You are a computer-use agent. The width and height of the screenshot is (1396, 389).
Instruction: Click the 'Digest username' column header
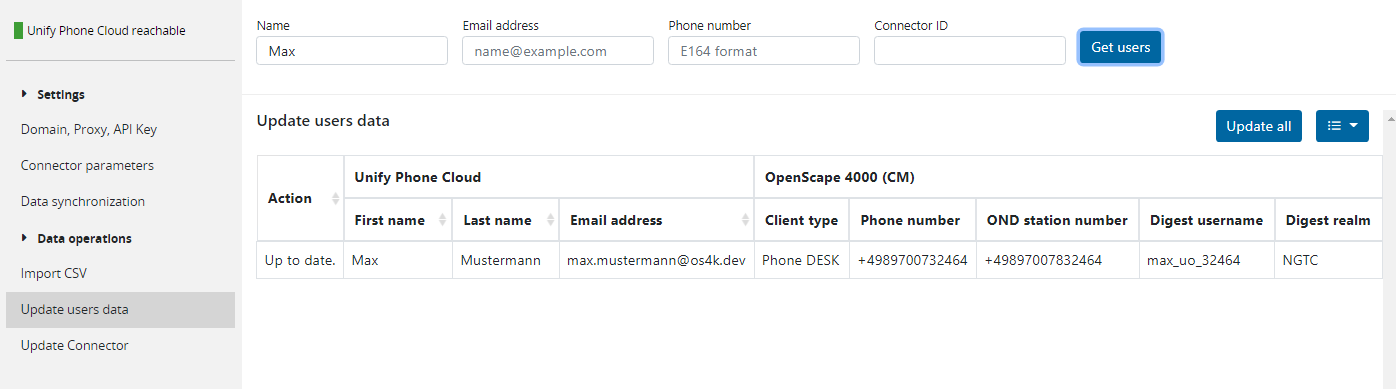tap(1207, 220)
